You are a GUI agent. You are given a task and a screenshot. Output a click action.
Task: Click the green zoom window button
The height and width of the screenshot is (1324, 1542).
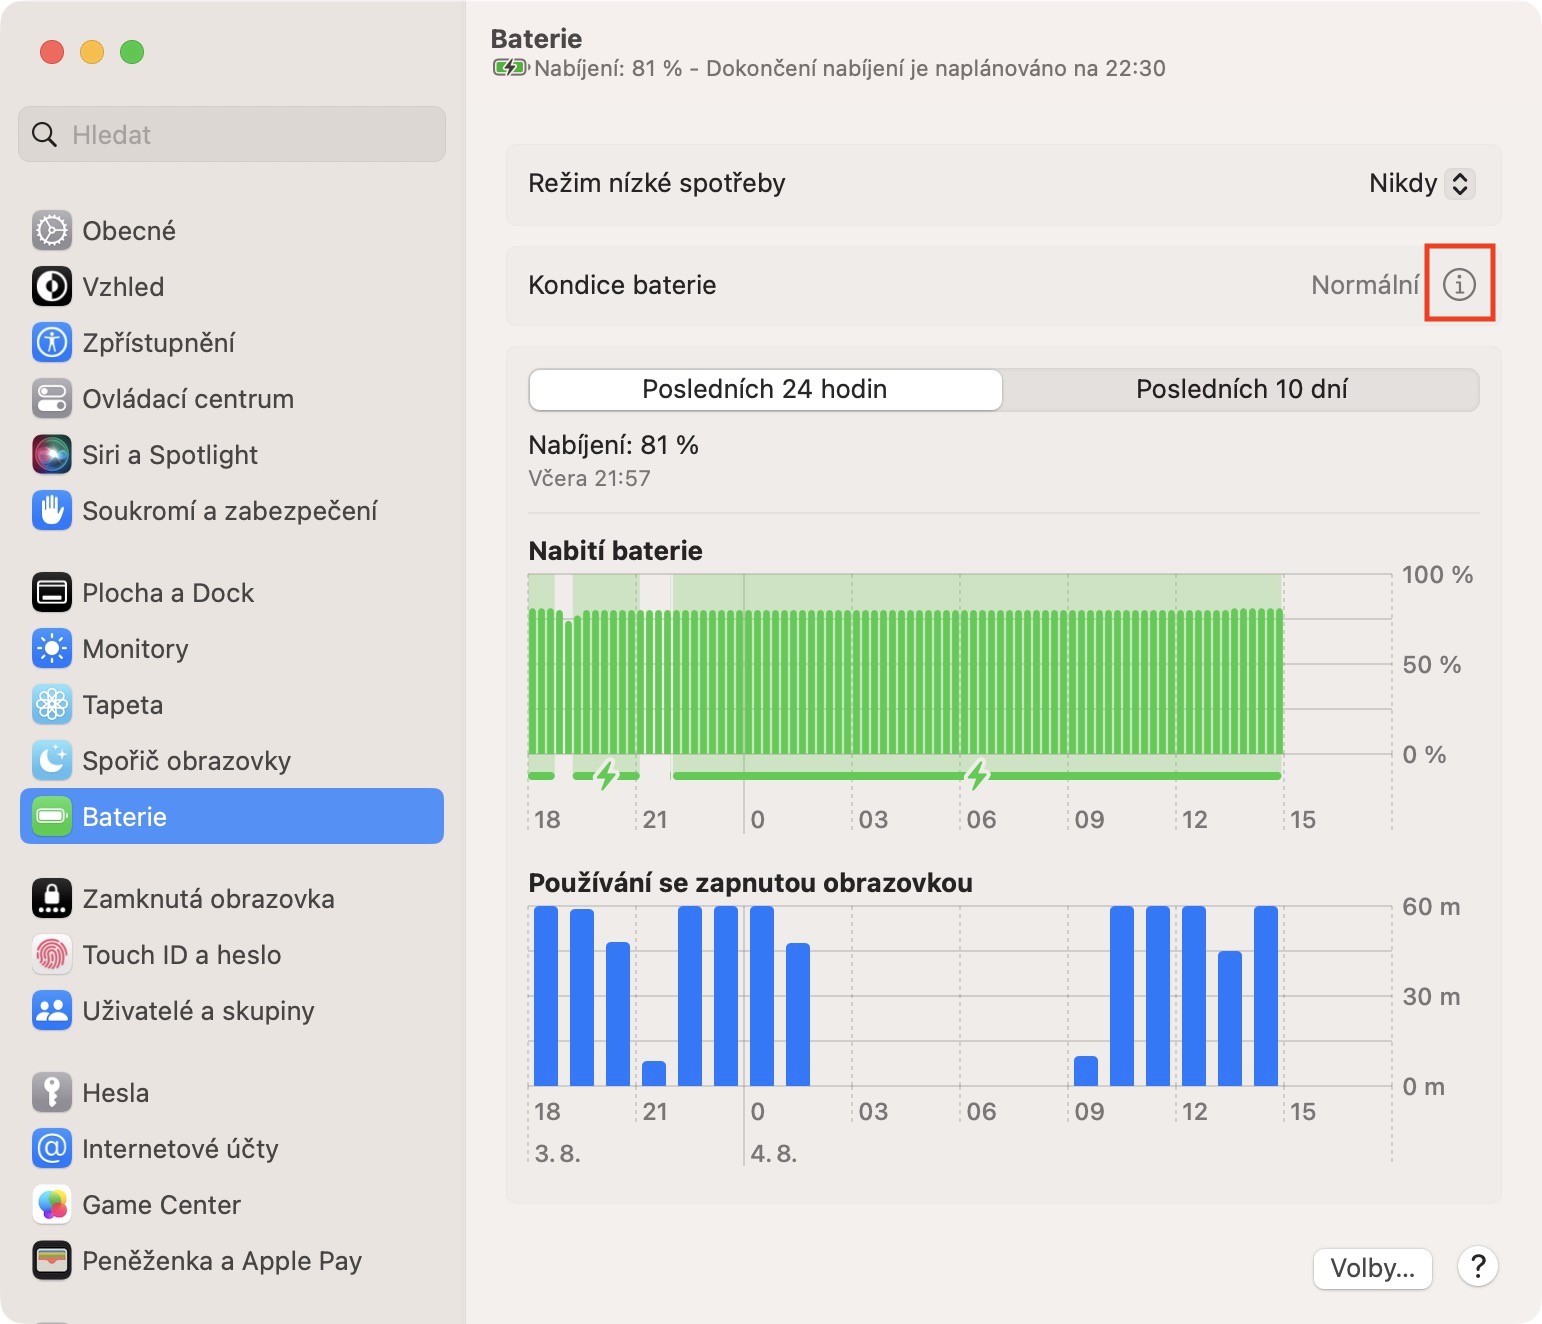click(x=132, y=52)
